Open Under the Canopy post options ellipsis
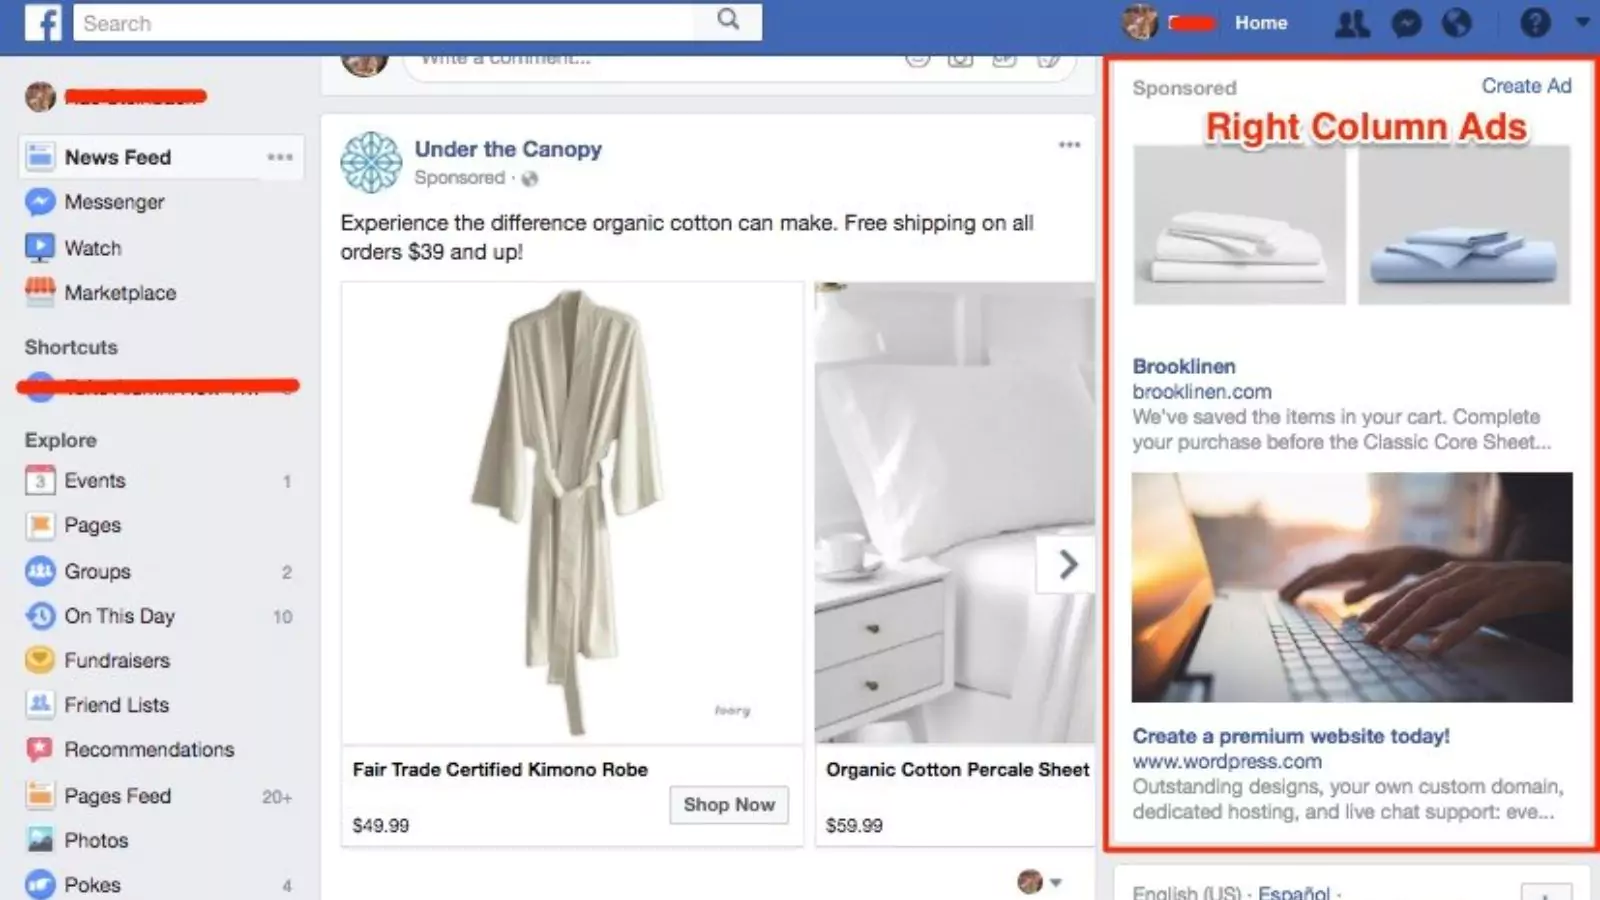This screenshot has width=1600, height=900. (x=1069, y=145)
